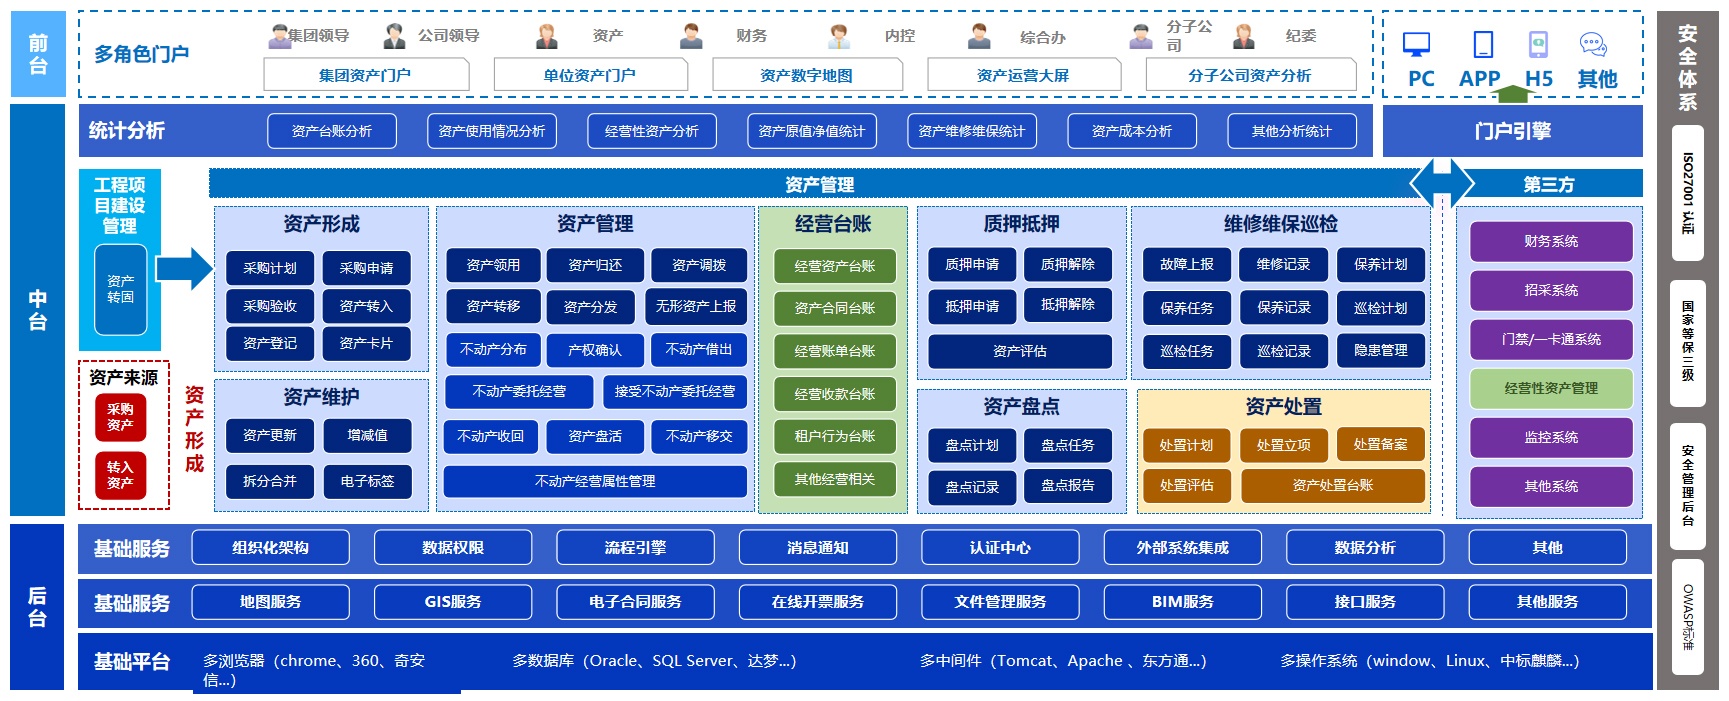Select the 纪委 role avatar icon

[x=1244, y=37]
